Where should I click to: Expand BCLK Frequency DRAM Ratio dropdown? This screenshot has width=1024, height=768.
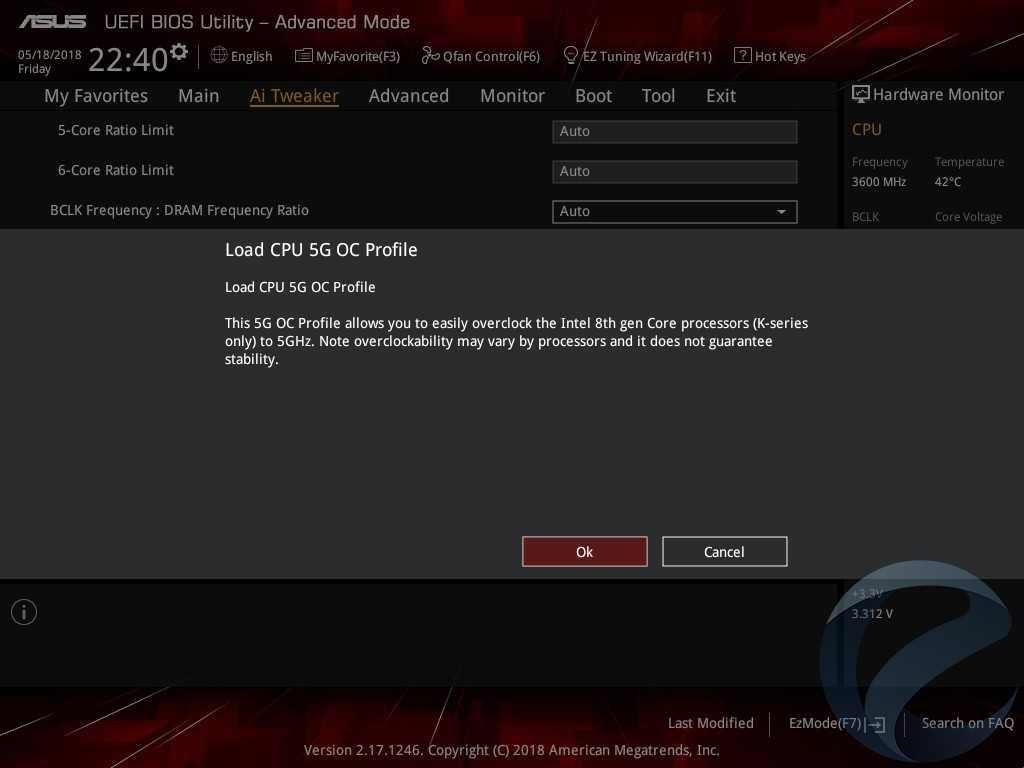coord(781,211)
